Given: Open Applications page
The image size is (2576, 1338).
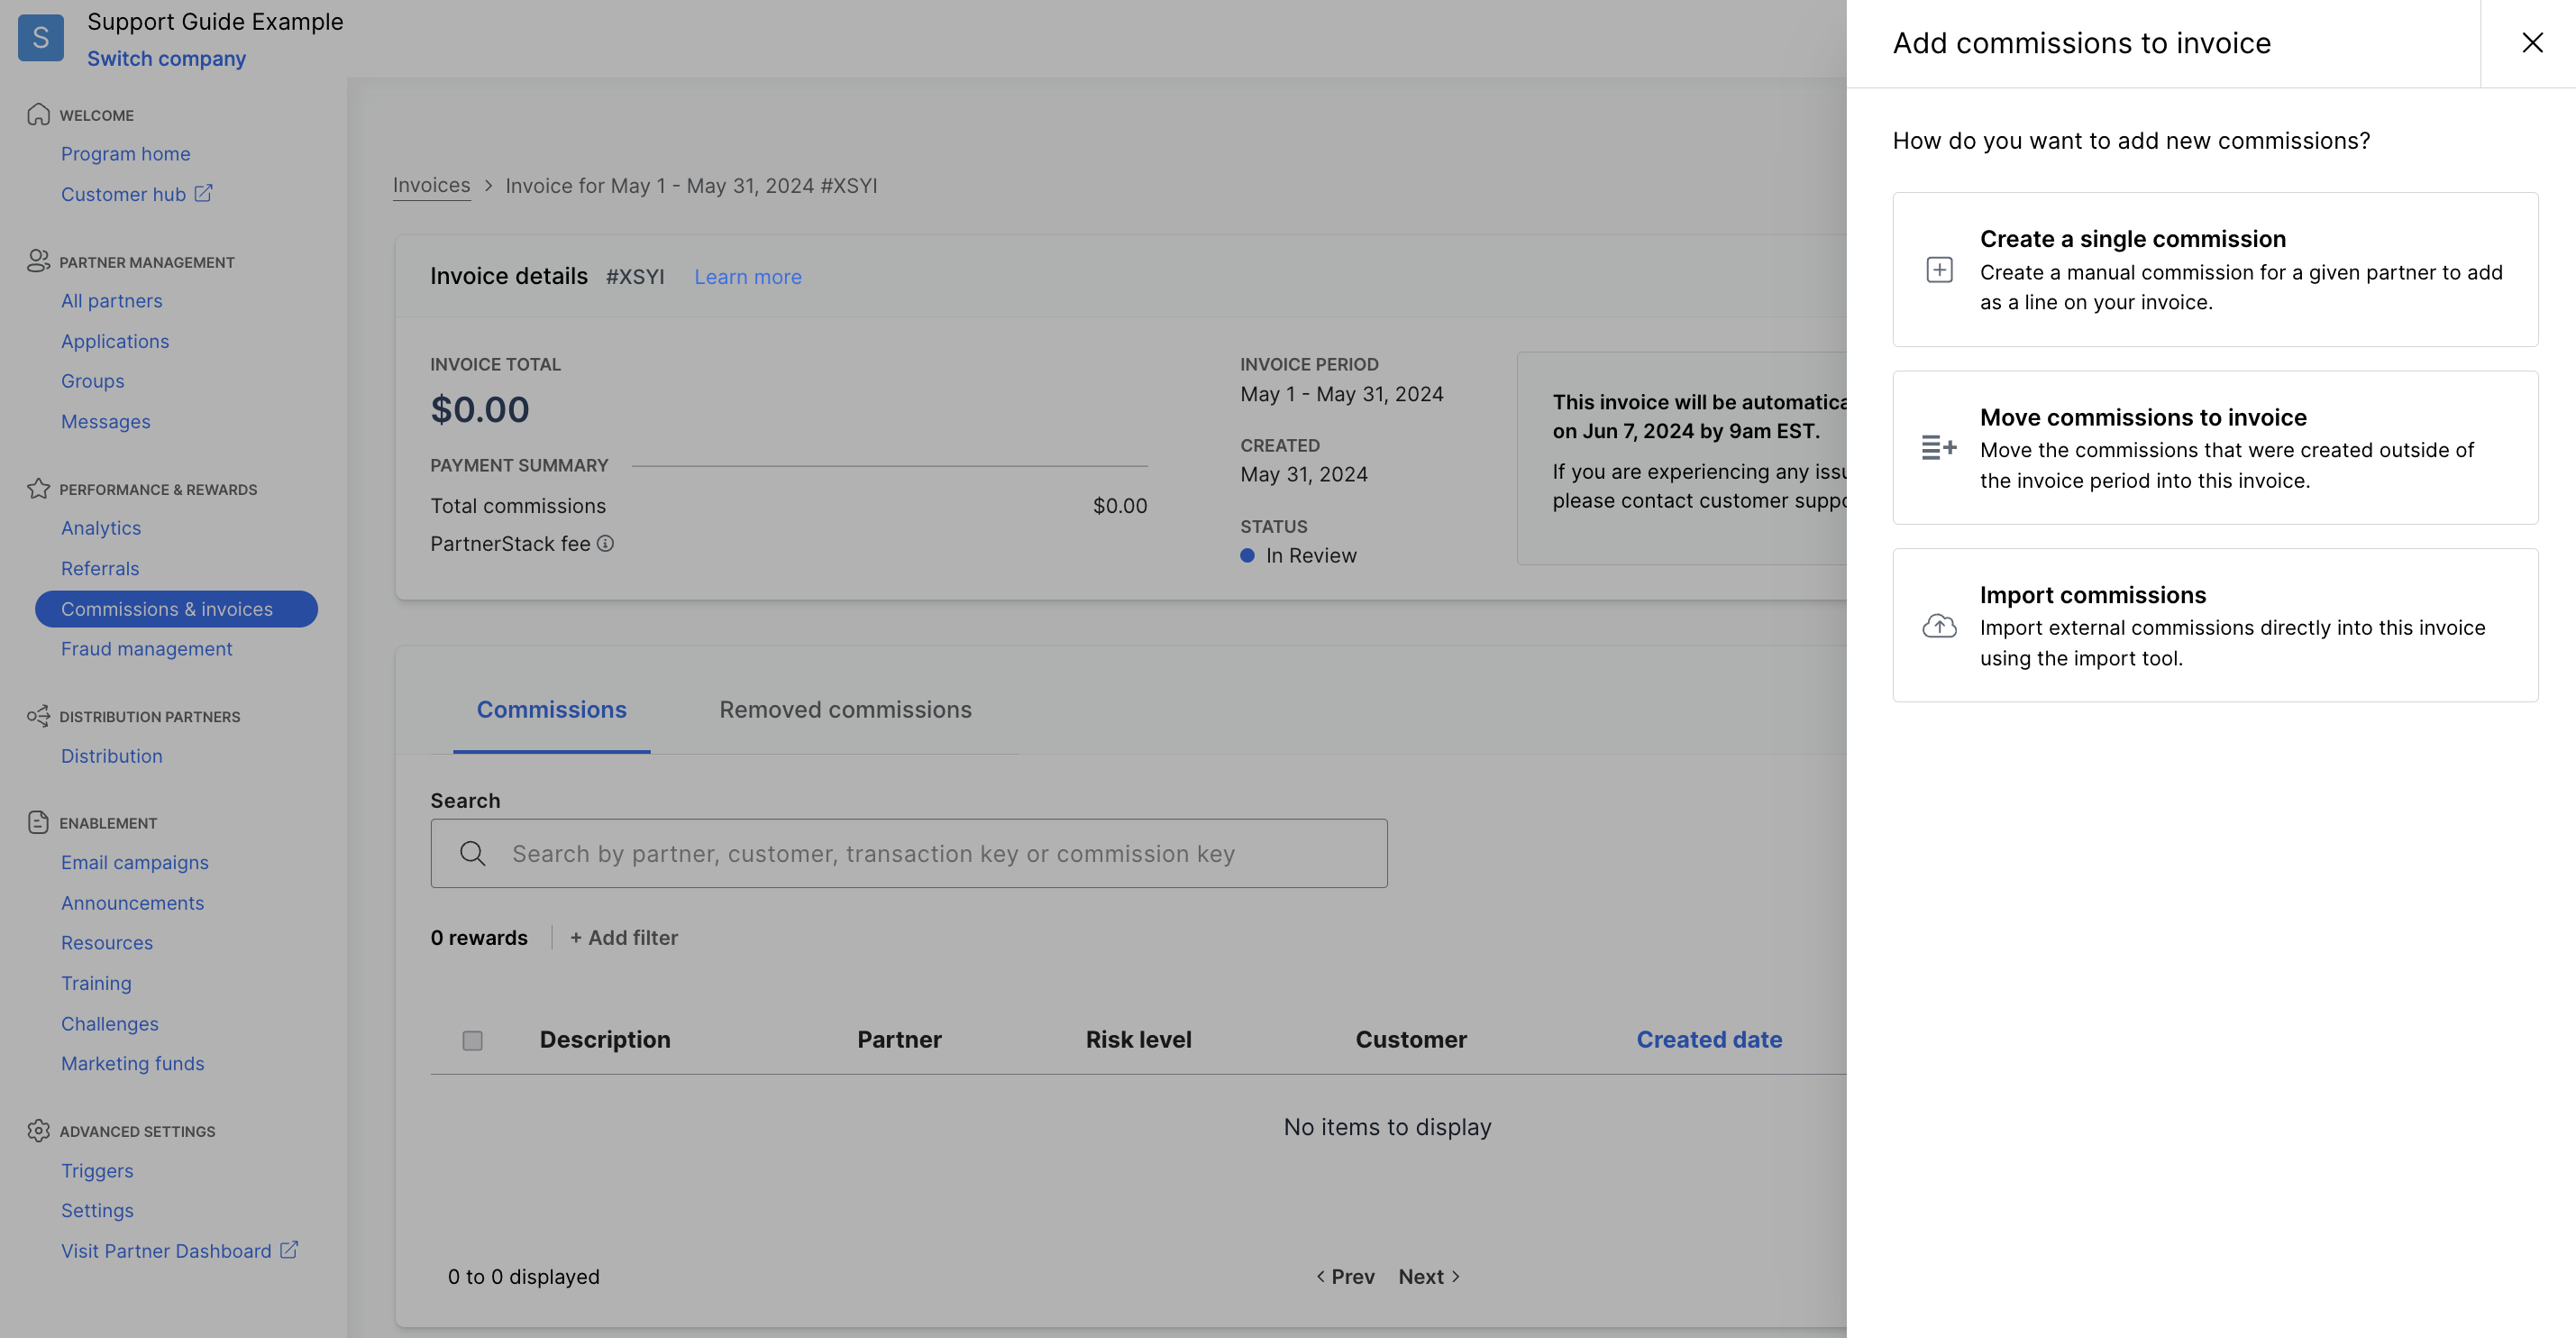Looking at the screenshot, I should click(x=115, y=341).
